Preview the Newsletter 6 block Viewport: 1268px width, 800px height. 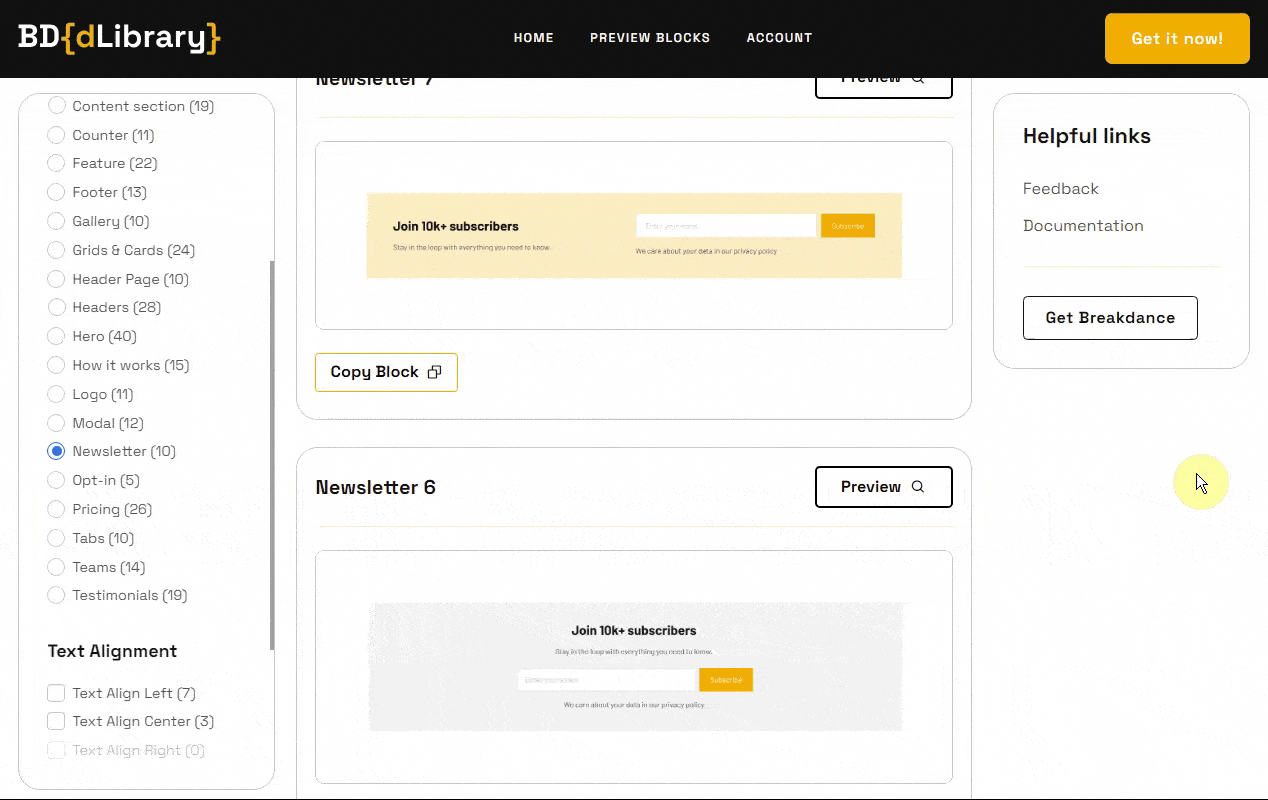[x=884, y=487]
